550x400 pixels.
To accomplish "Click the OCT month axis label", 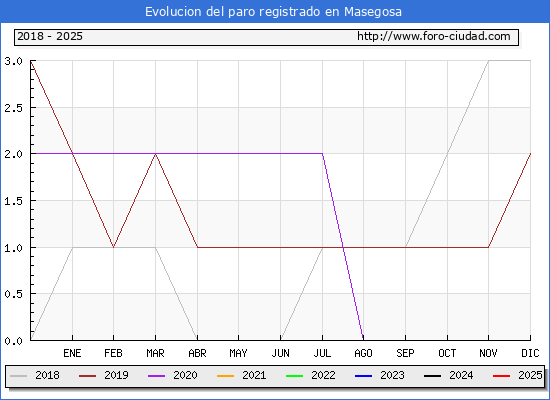I will [447, 353].
